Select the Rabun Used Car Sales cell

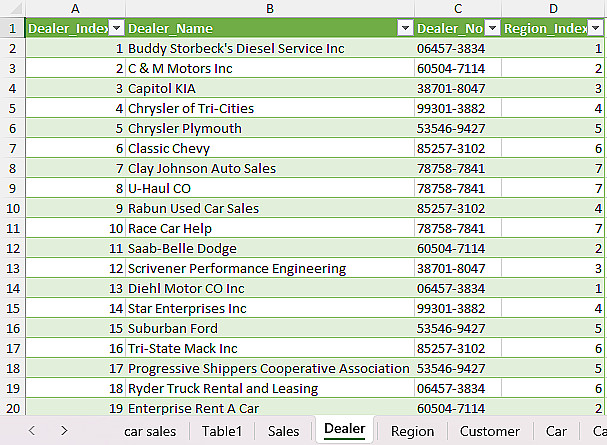[x=270, y=209]
